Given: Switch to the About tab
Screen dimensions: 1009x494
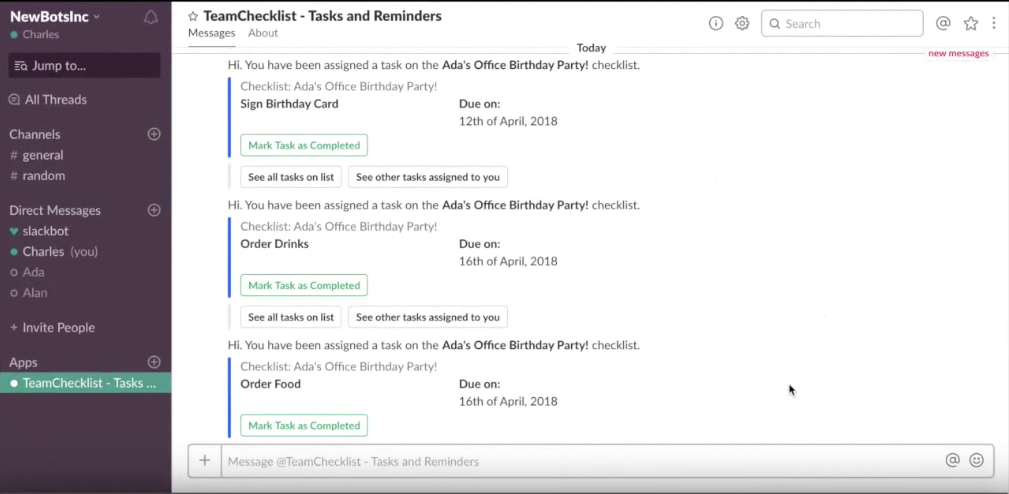Looking at the screenshot, I should tap(263, 33).
